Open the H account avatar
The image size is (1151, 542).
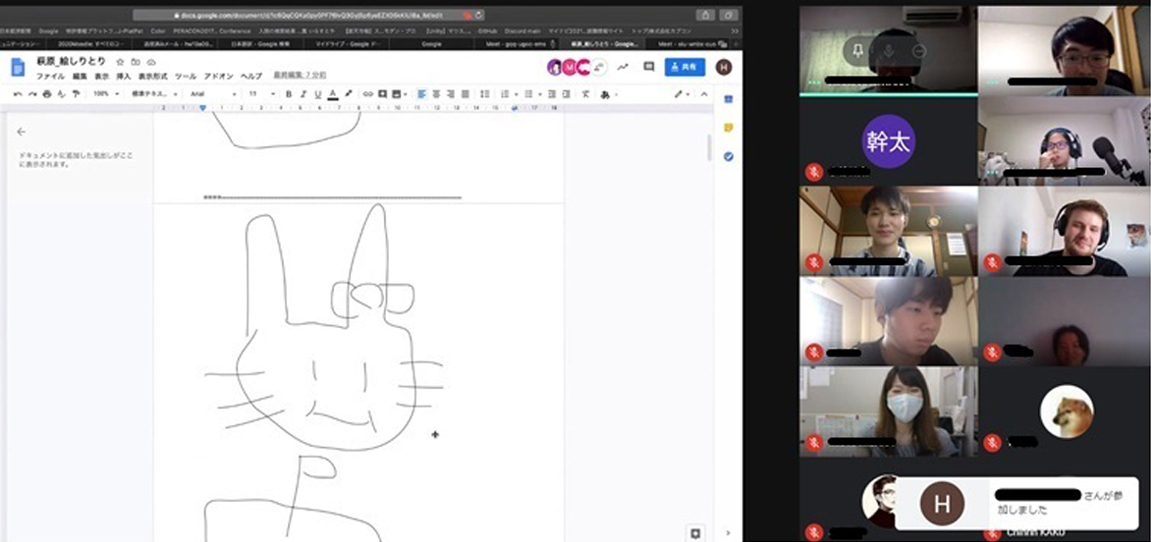click(724, 67)
